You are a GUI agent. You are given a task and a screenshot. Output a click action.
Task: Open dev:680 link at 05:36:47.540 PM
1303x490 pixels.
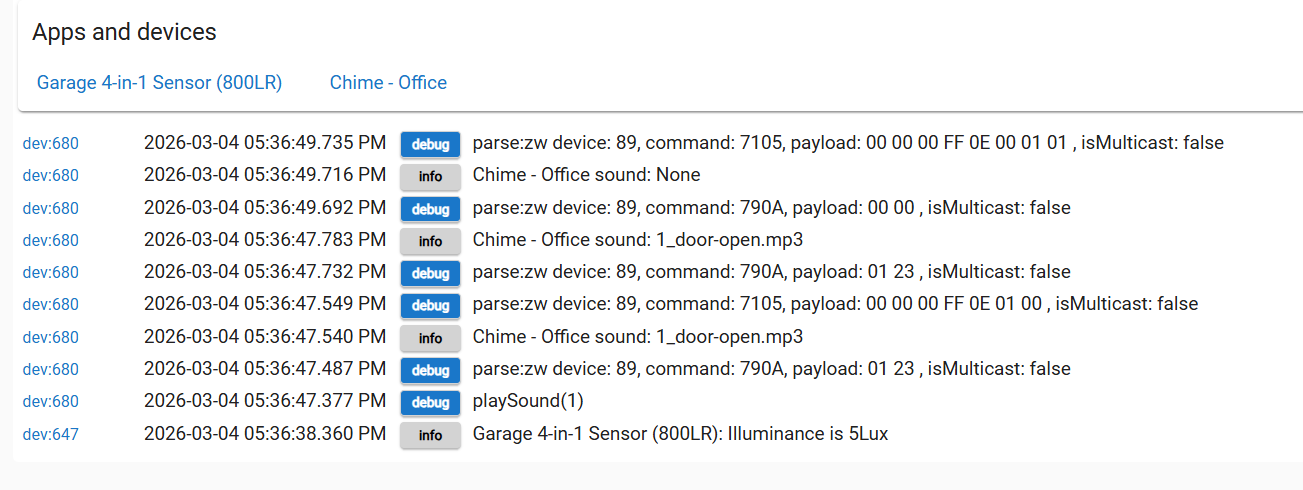50,338
